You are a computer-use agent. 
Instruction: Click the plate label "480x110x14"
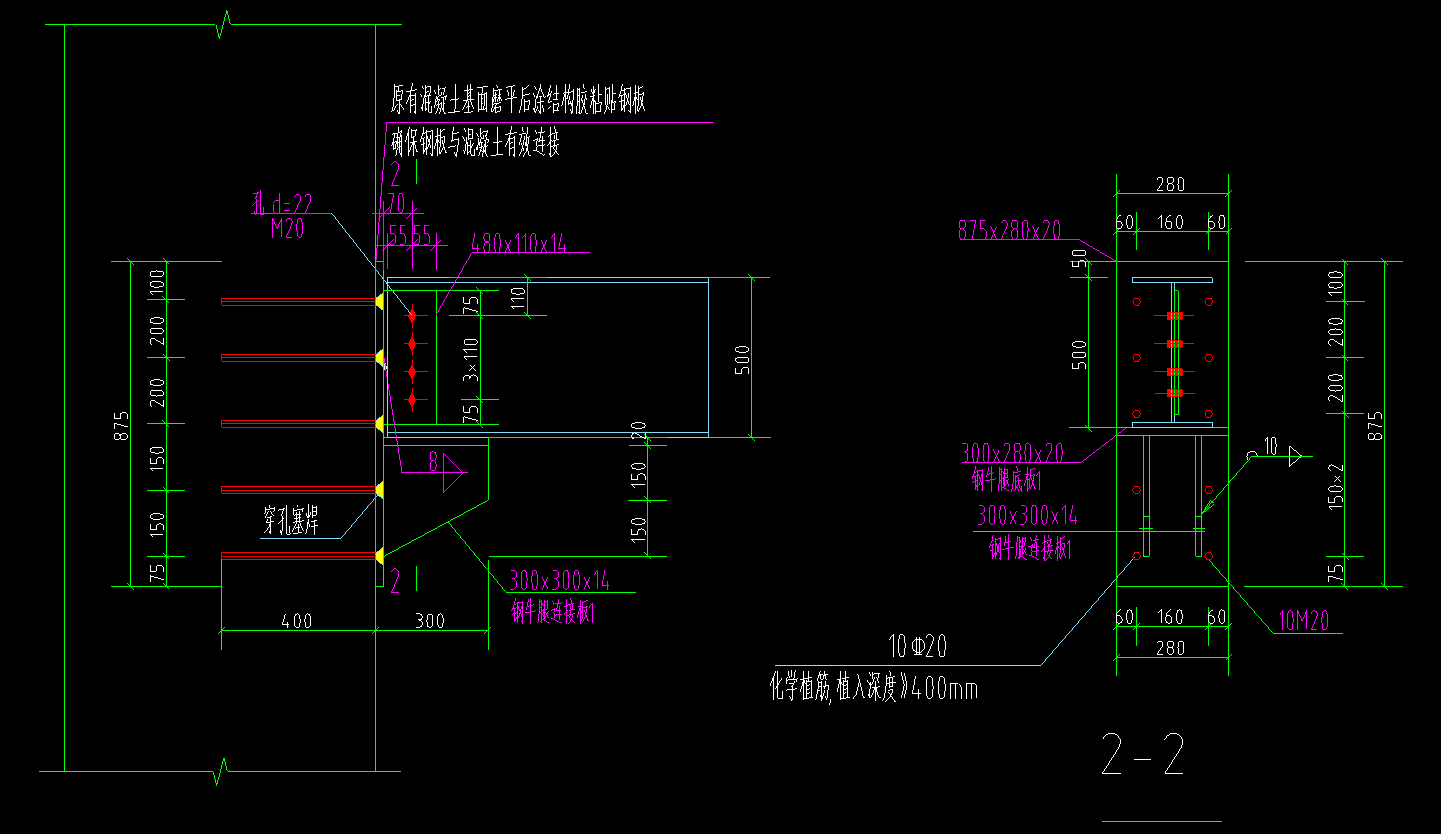pos(518,242)
